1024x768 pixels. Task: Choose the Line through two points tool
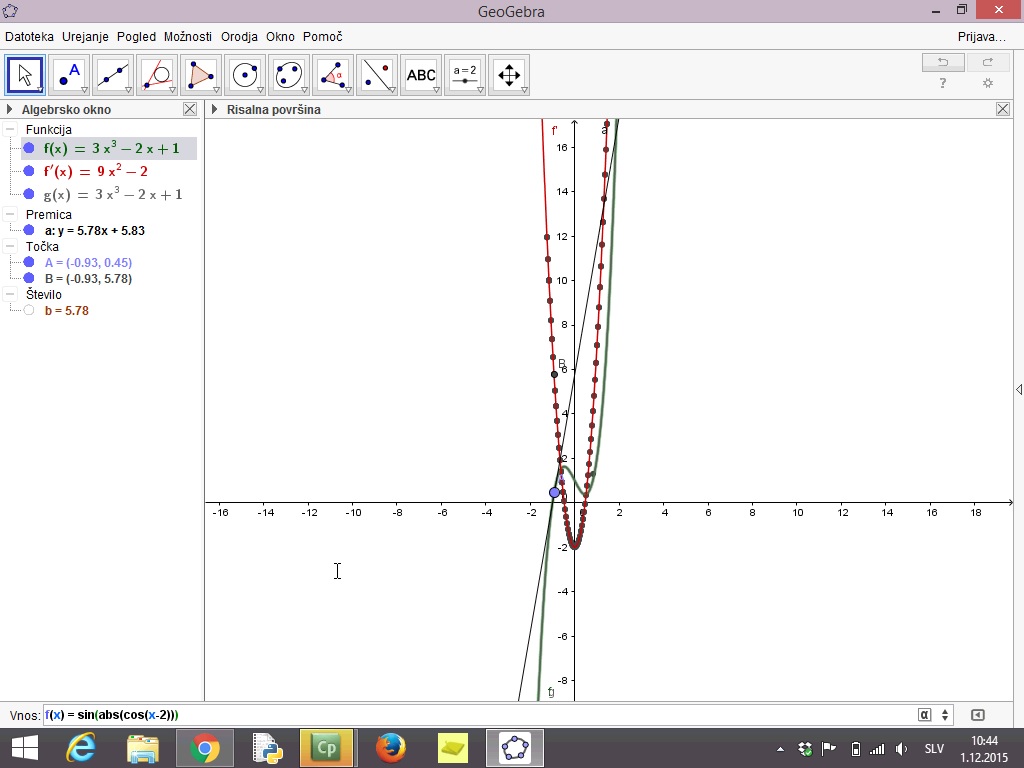pos(113,75)
